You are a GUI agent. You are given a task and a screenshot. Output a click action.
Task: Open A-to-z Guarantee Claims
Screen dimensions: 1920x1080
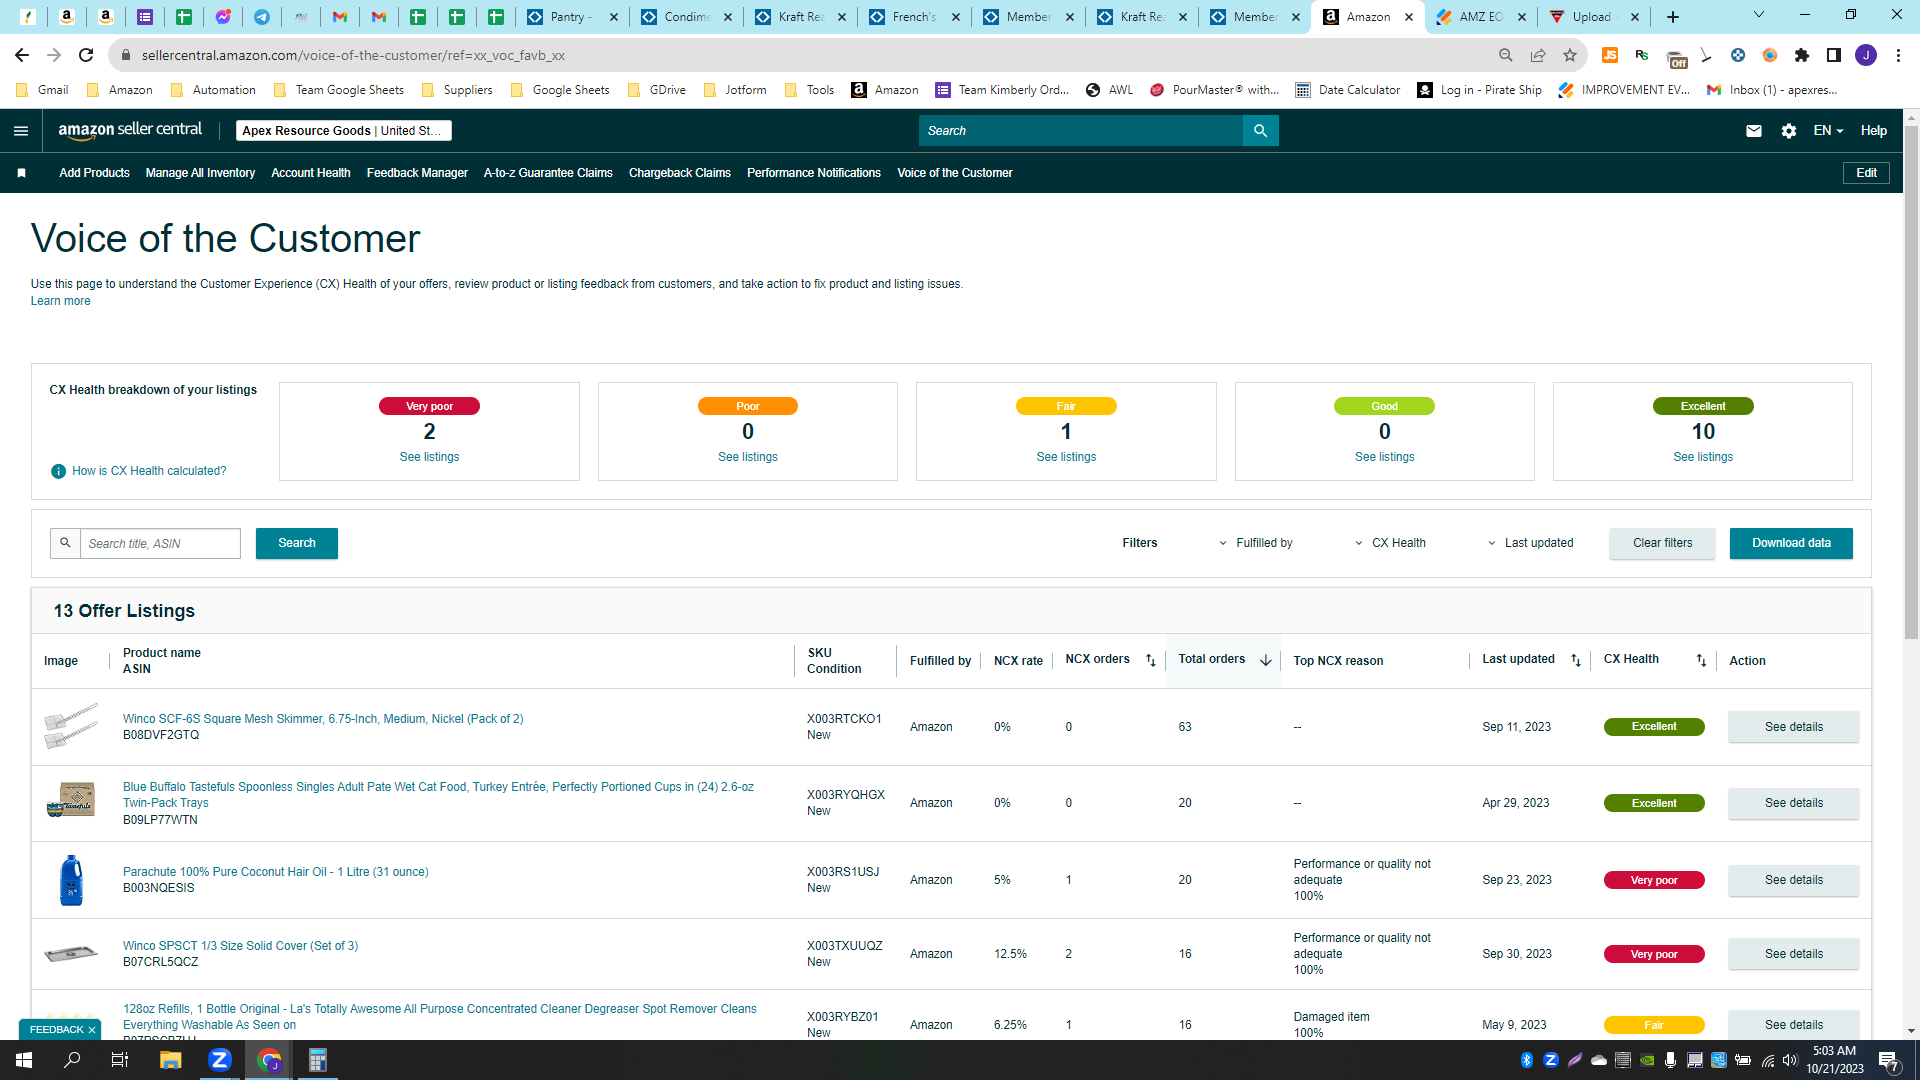coord(548,173)
